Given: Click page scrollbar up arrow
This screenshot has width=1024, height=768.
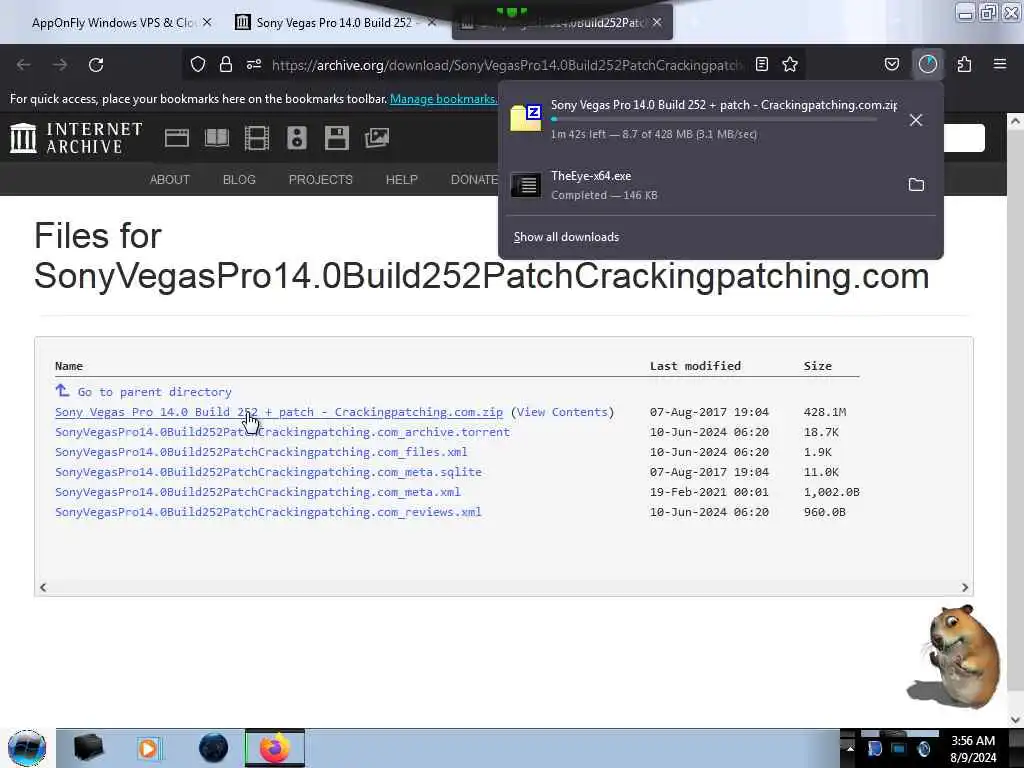Looking at the screenshot, I should [x=1015, y=121].
